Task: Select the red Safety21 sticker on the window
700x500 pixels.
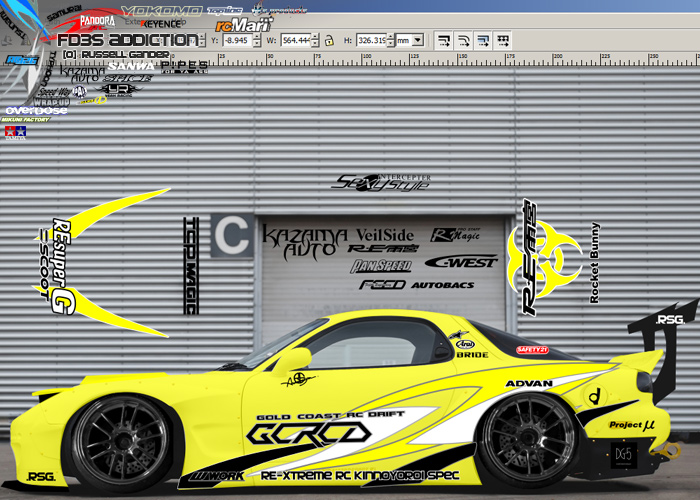Action: pyautogui.click(x=532, y=350)
